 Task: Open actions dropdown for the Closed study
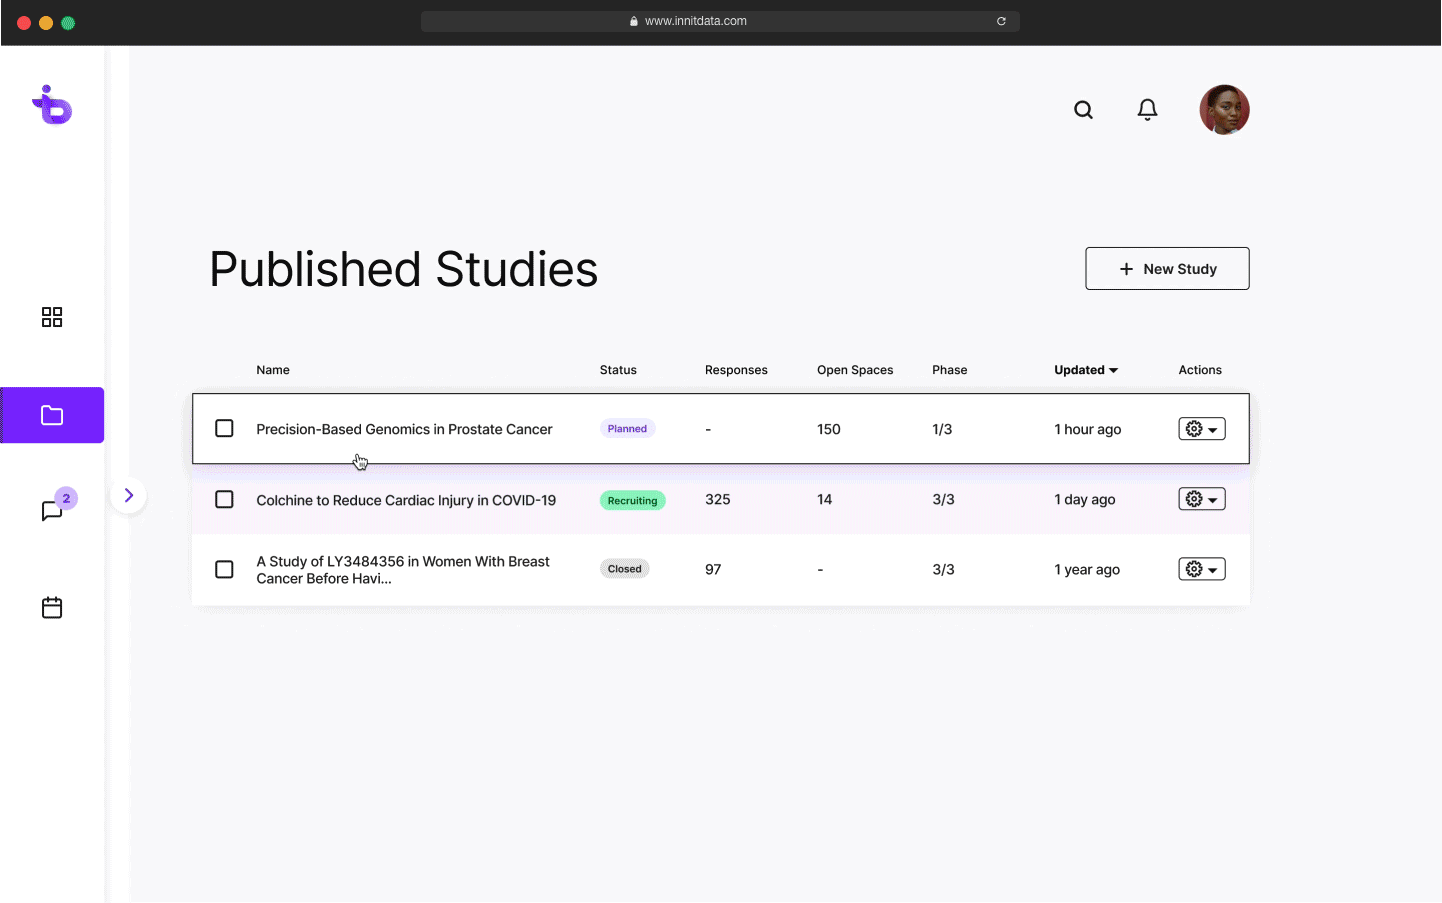point(1201,569)
